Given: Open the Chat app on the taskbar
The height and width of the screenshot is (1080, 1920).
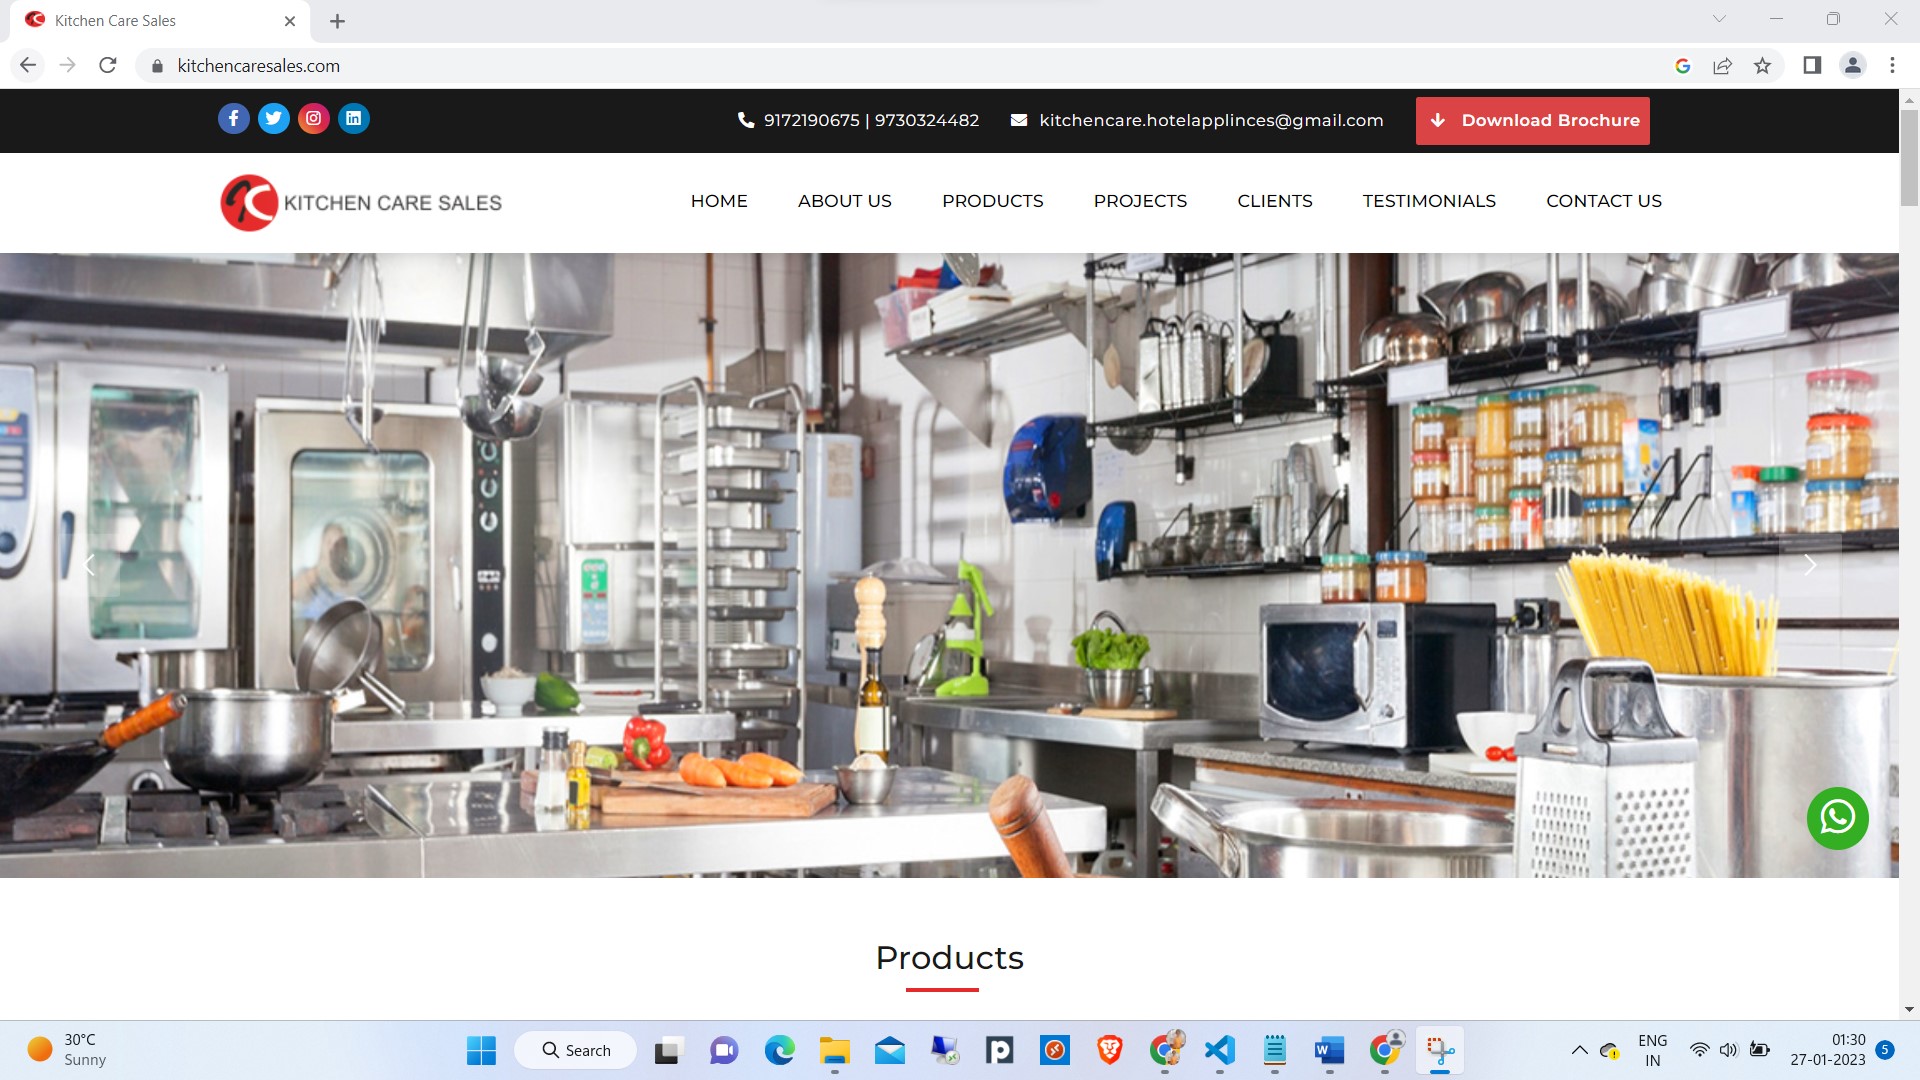Looking at the screenshot, I should tap(724, 1050).
